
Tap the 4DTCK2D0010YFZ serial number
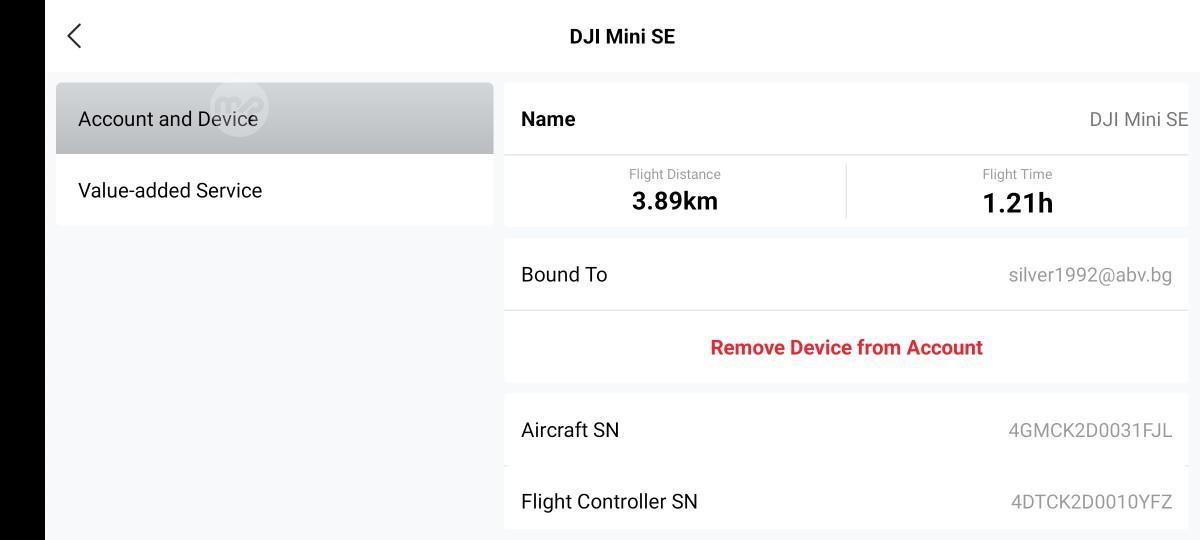coord(1090,502)
